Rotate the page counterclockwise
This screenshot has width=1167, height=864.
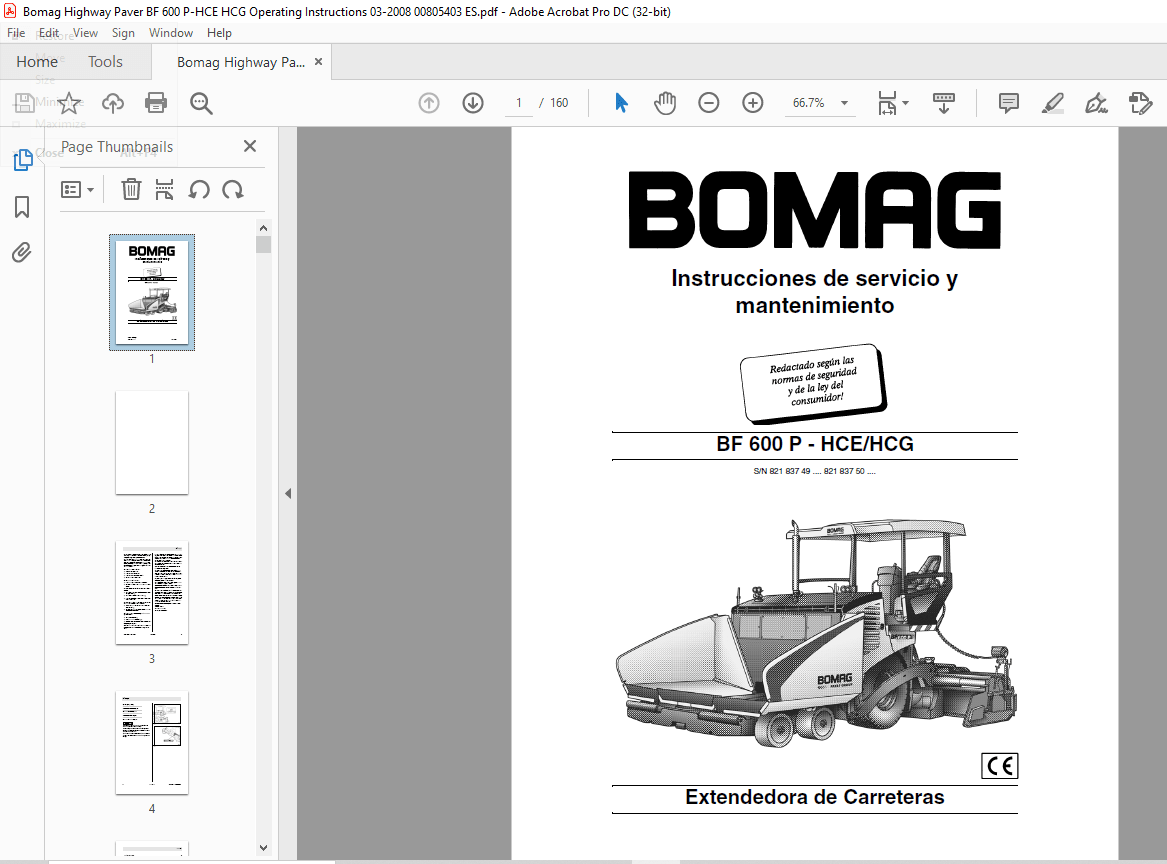[199, 189]
